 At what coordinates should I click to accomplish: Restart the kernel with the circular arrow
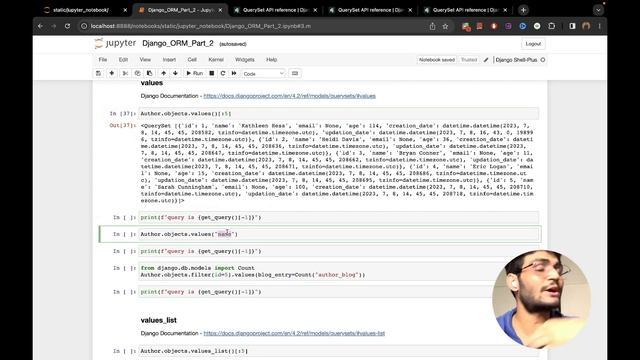tap(223, 73)
